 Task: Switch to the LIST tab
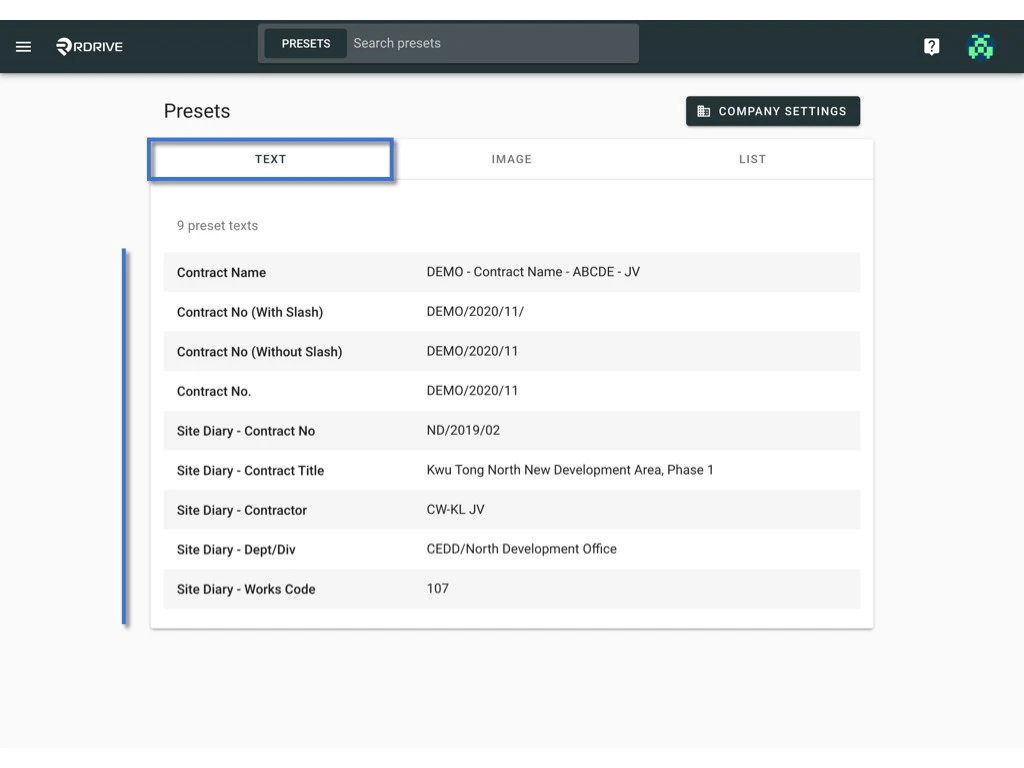[752, 159]
